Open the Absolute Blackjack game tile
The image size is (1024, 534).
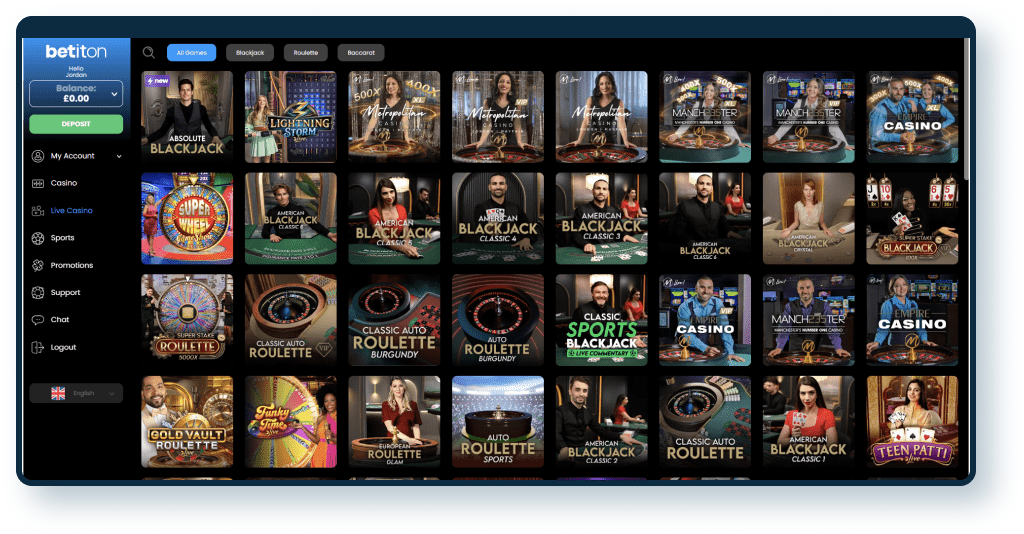[x=187, y=116]
